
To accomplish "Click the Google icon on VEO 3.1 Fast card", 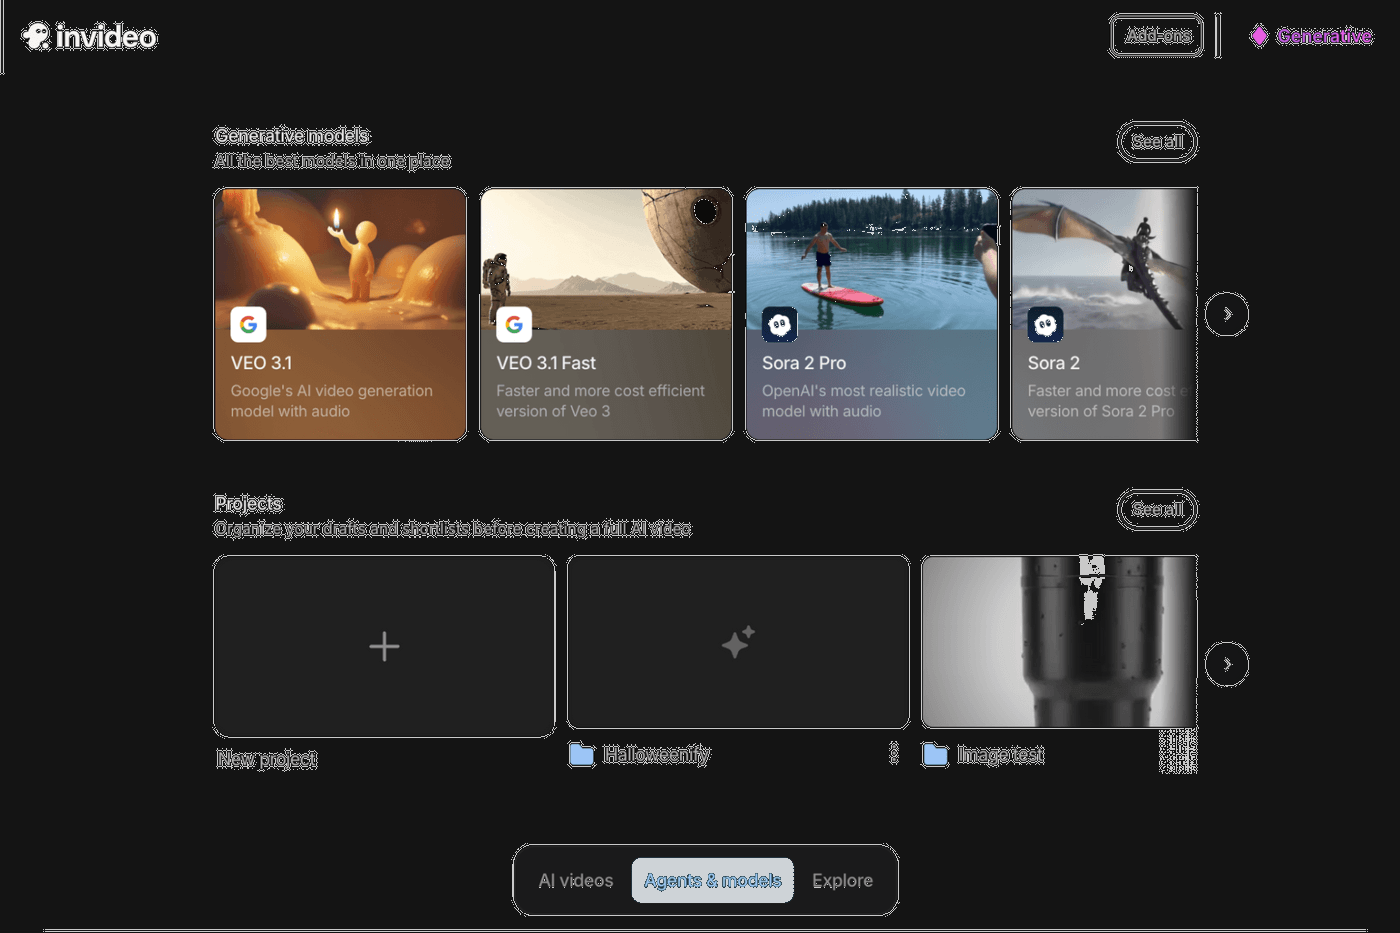I will click(x=514, y=325).
